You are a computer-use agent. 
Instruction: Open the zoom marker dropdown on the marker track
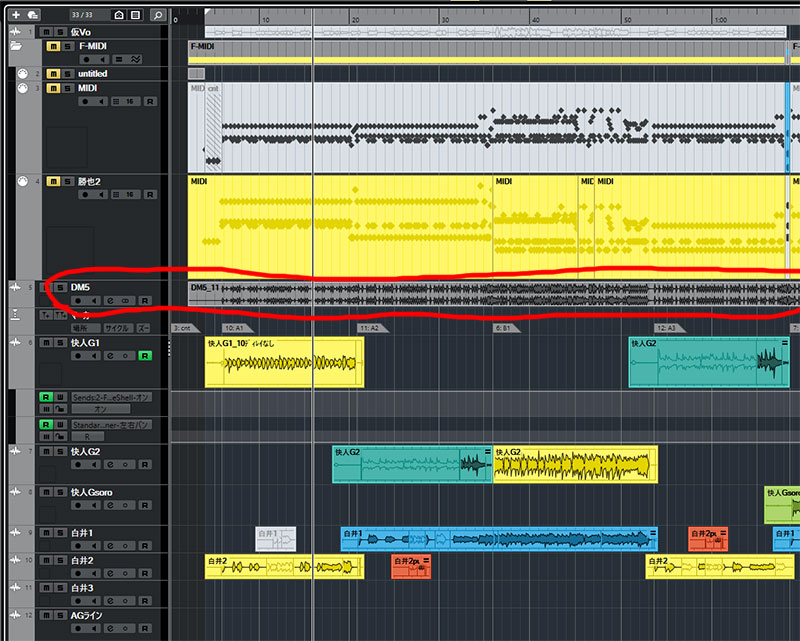(x=143, y=328)
